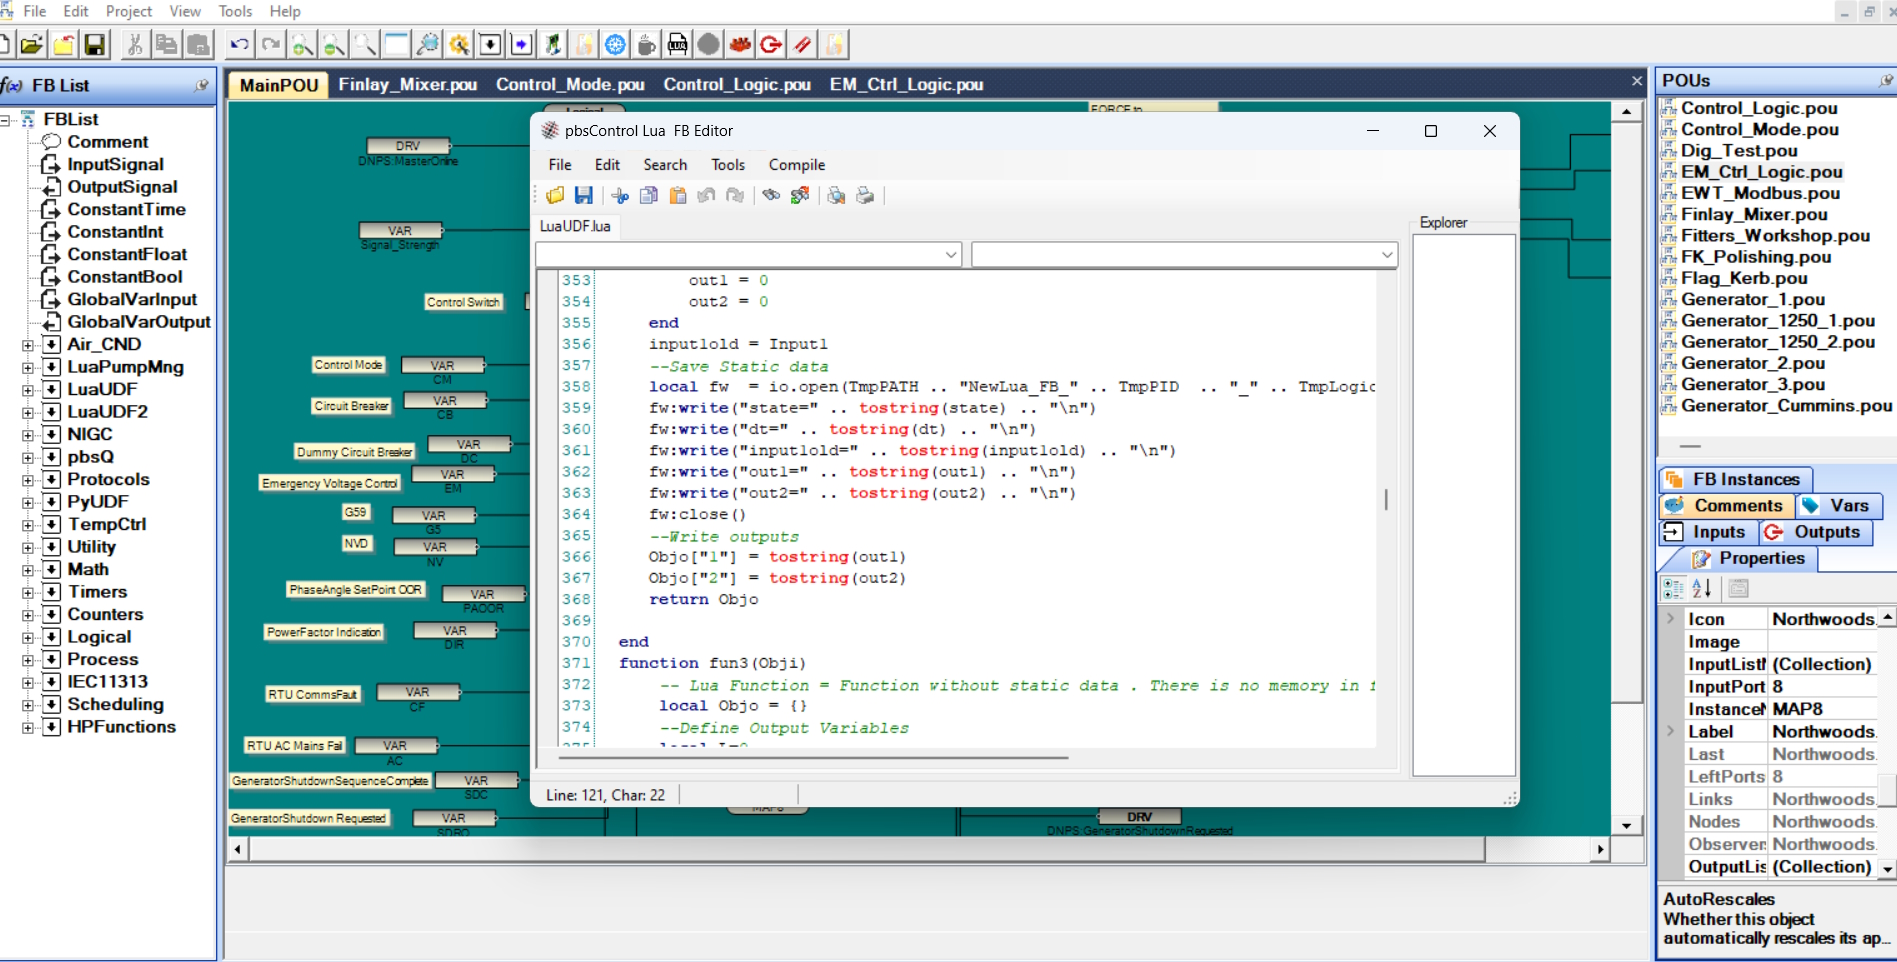
Task: Collapse the FBList root node
Action: pyautogui.click(x=6, y=118)
